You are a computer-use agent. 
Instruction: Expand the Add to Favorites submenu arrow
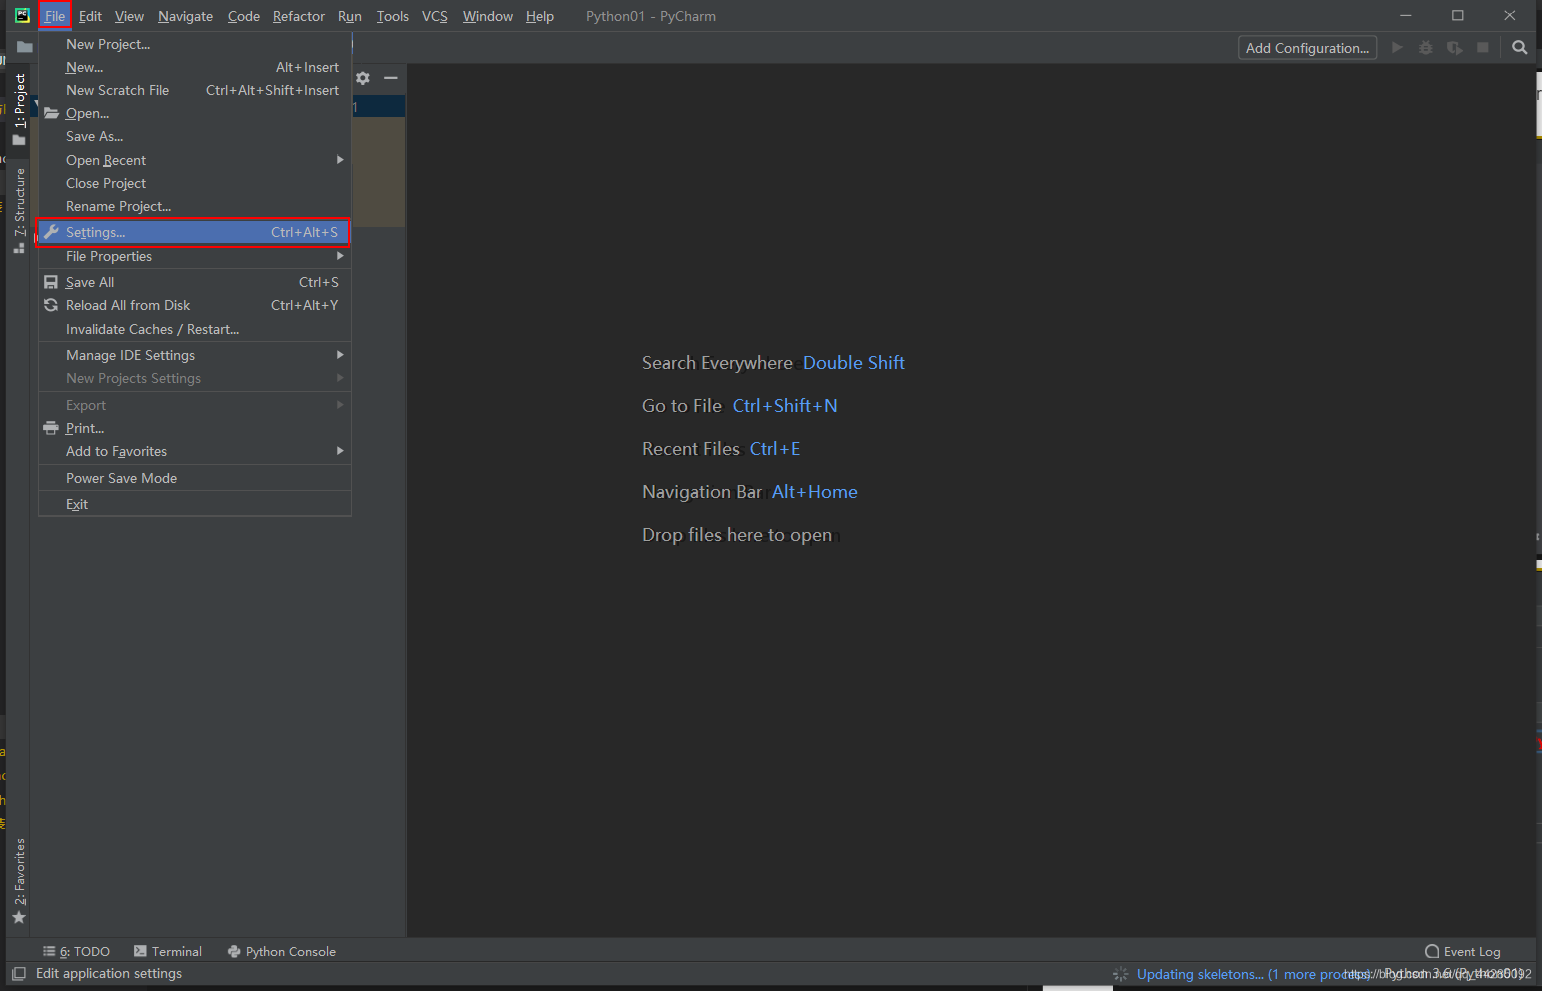pos(340,451)
